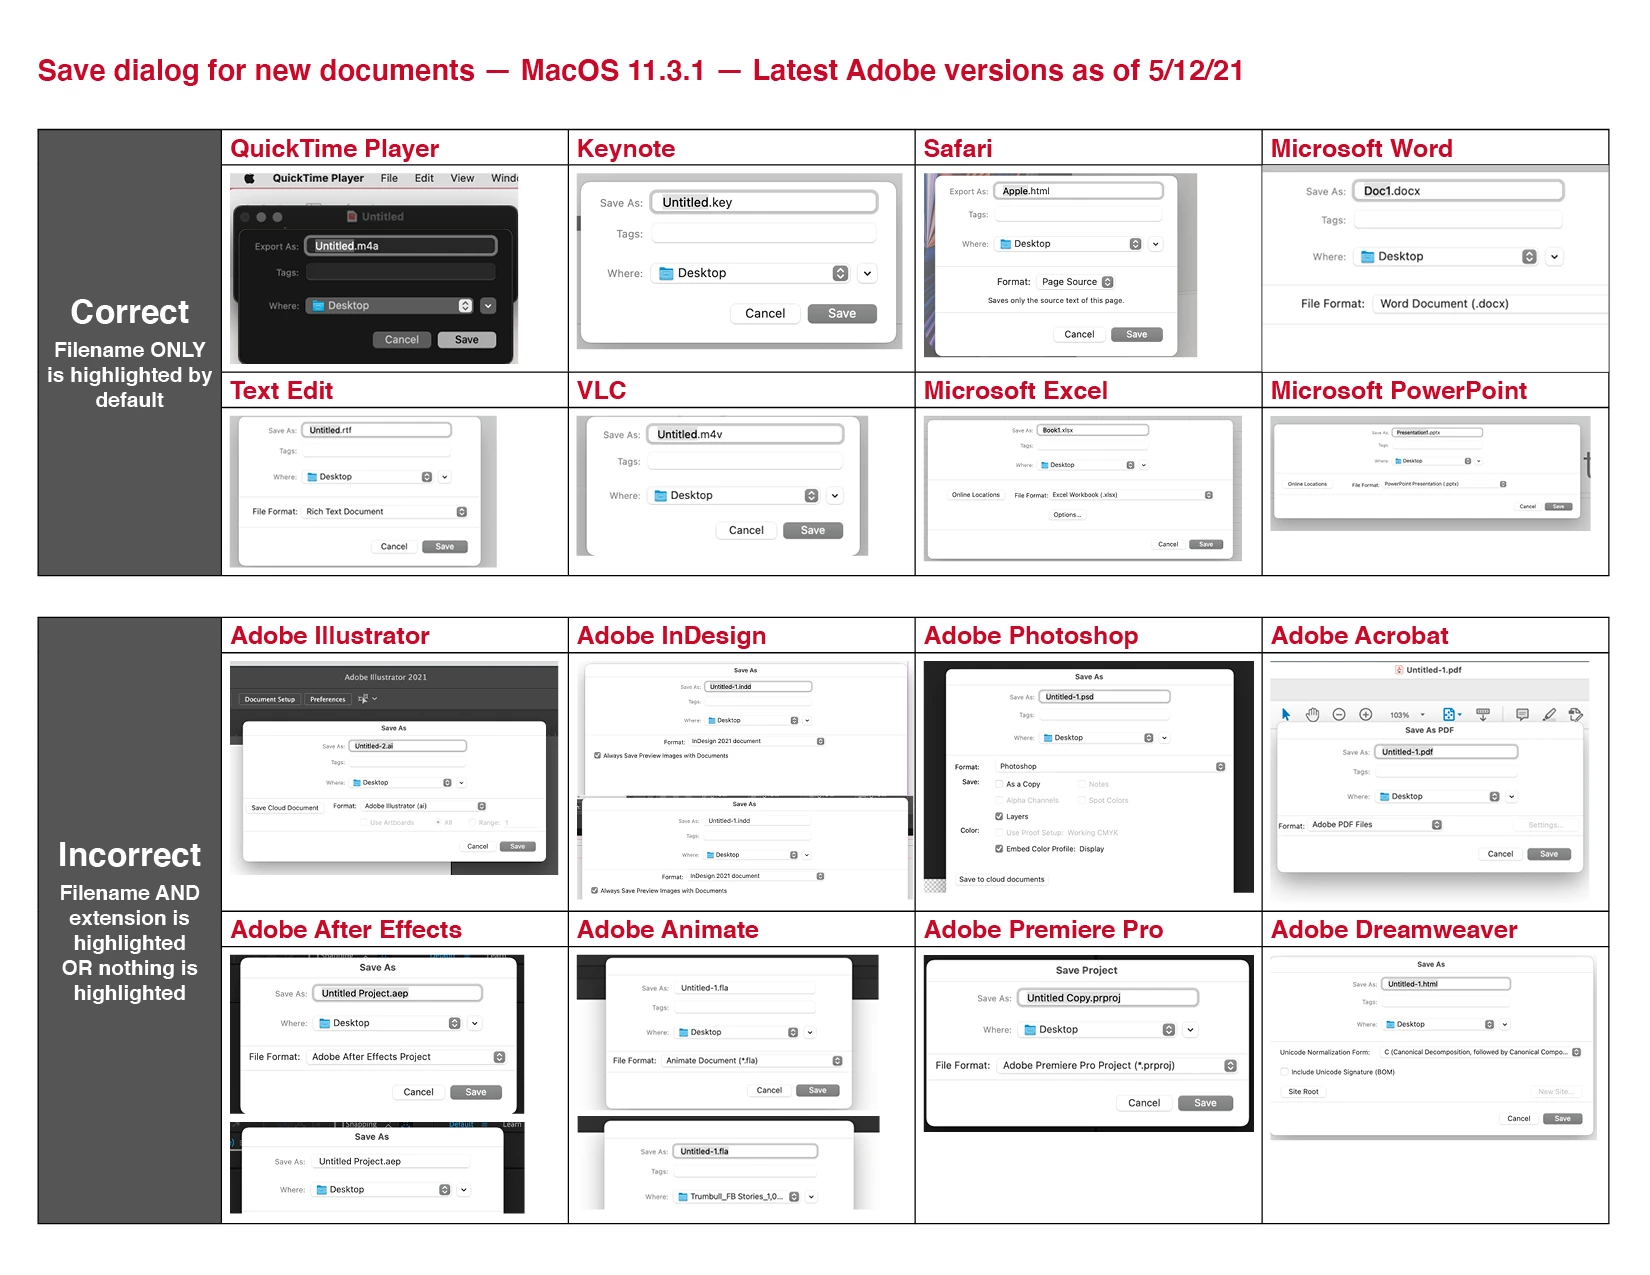Image resolution: width=1650 pixels, height=1275 pixels.
Task: Click the PDF file icon beside Untitled-1.pdf title
Action: point(1399,670)
